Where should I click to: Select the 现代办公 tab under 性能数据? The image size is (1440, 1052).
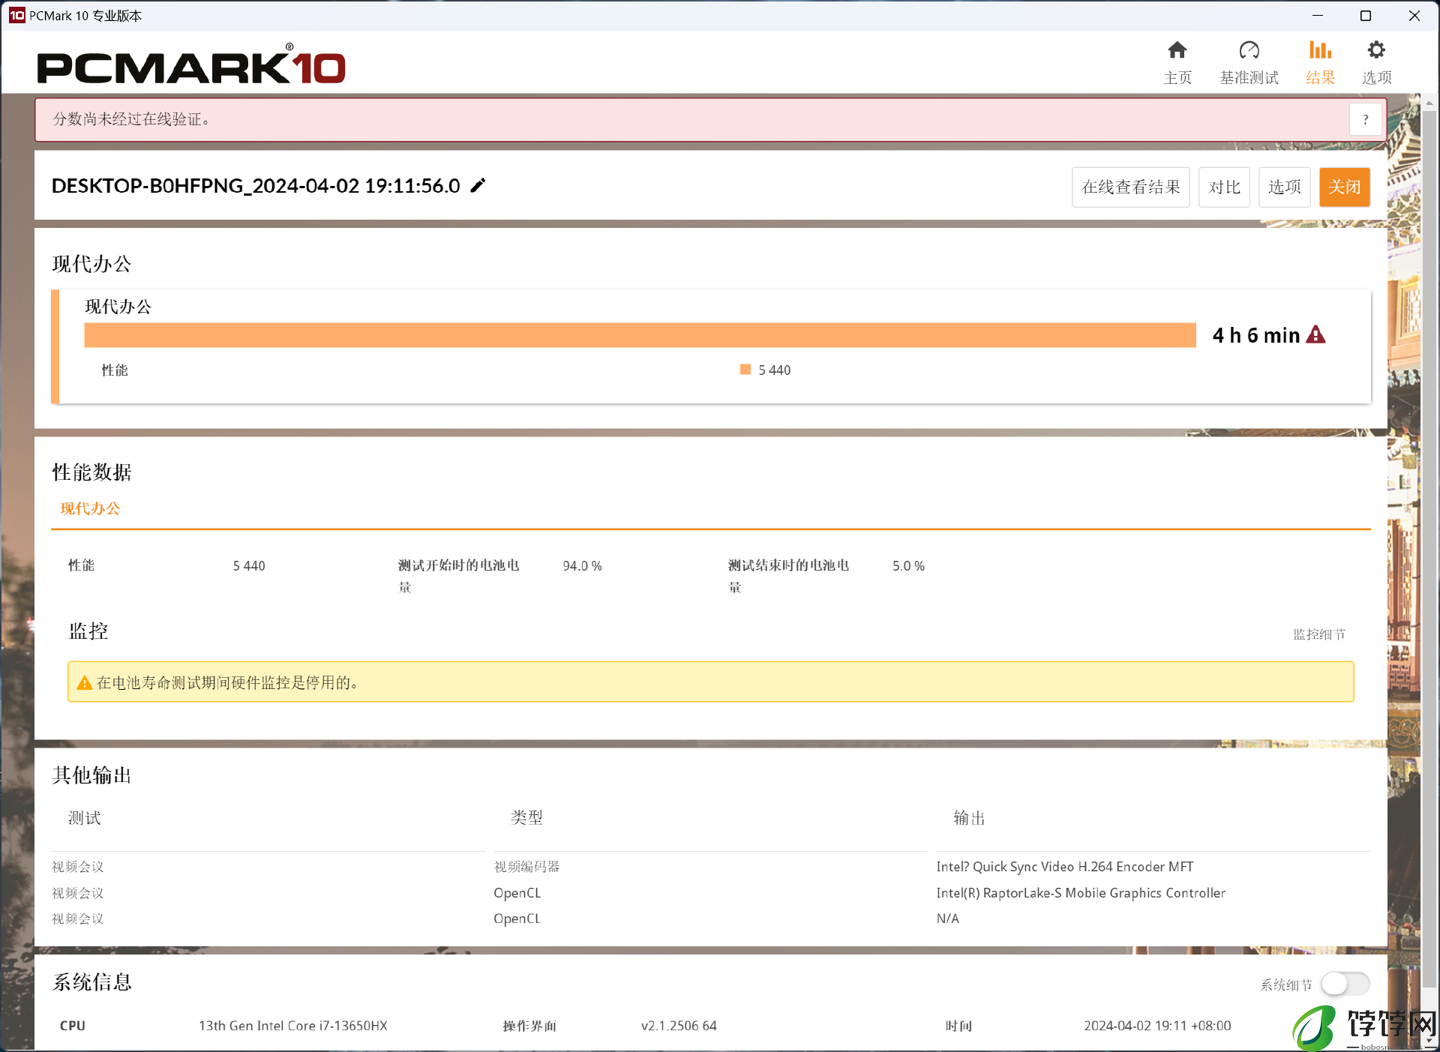[x=90, y=508]
